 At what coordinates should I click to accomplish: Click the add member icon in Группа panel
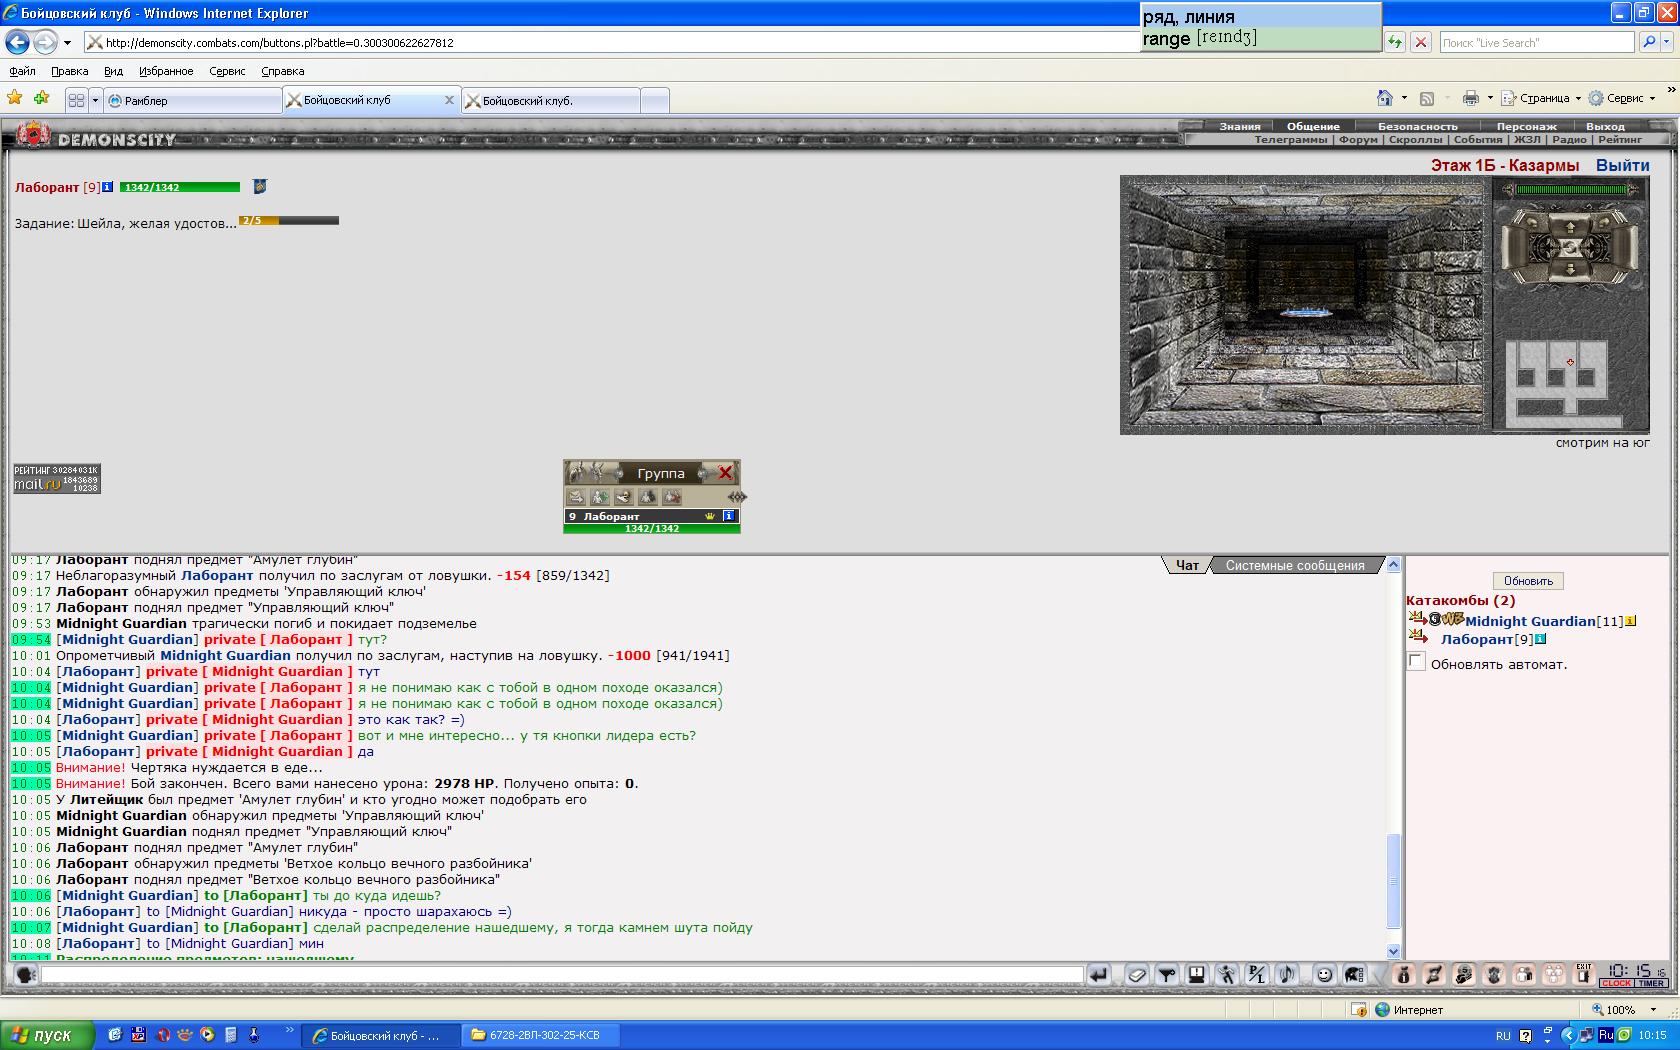pyautogui.click(x=600, y=497)
